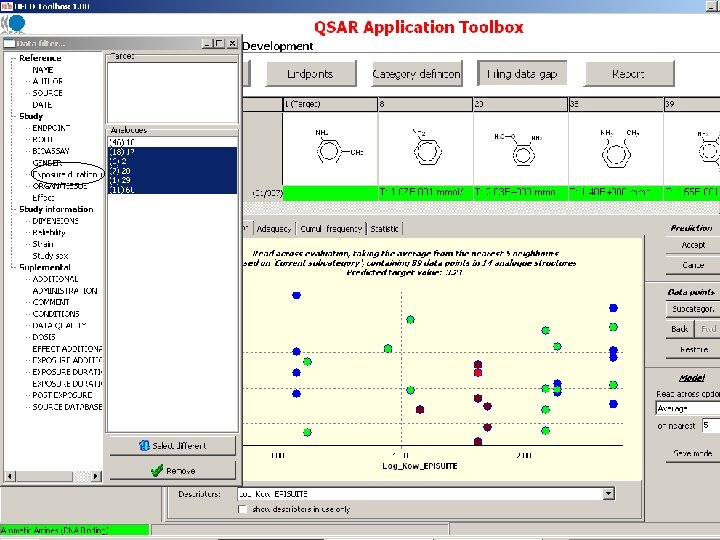Screen dimensions: 720x540
Task: Select the Reference tree node
Action: point(40,58)
